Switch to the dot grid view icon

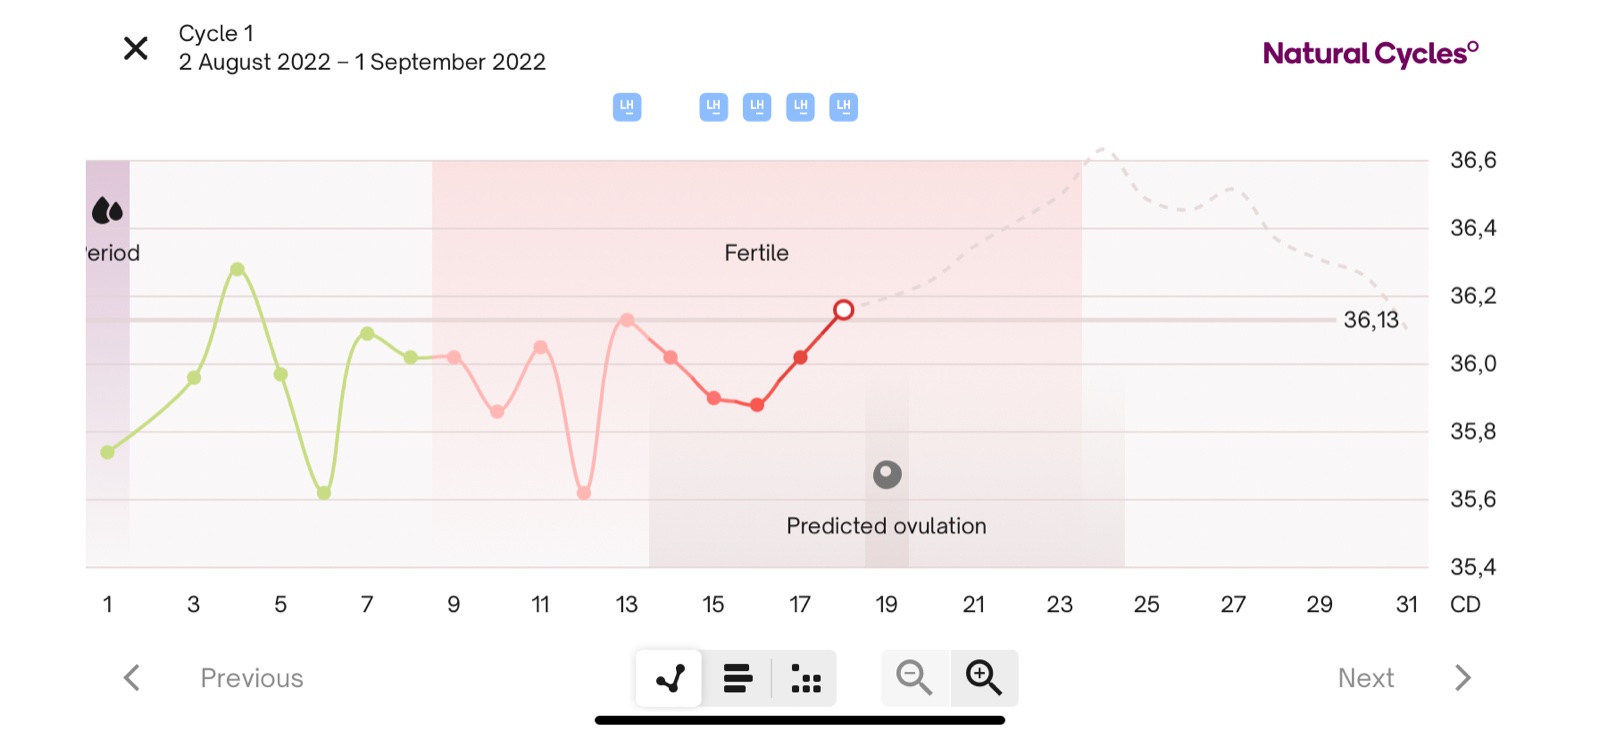(x=805, y=678)
